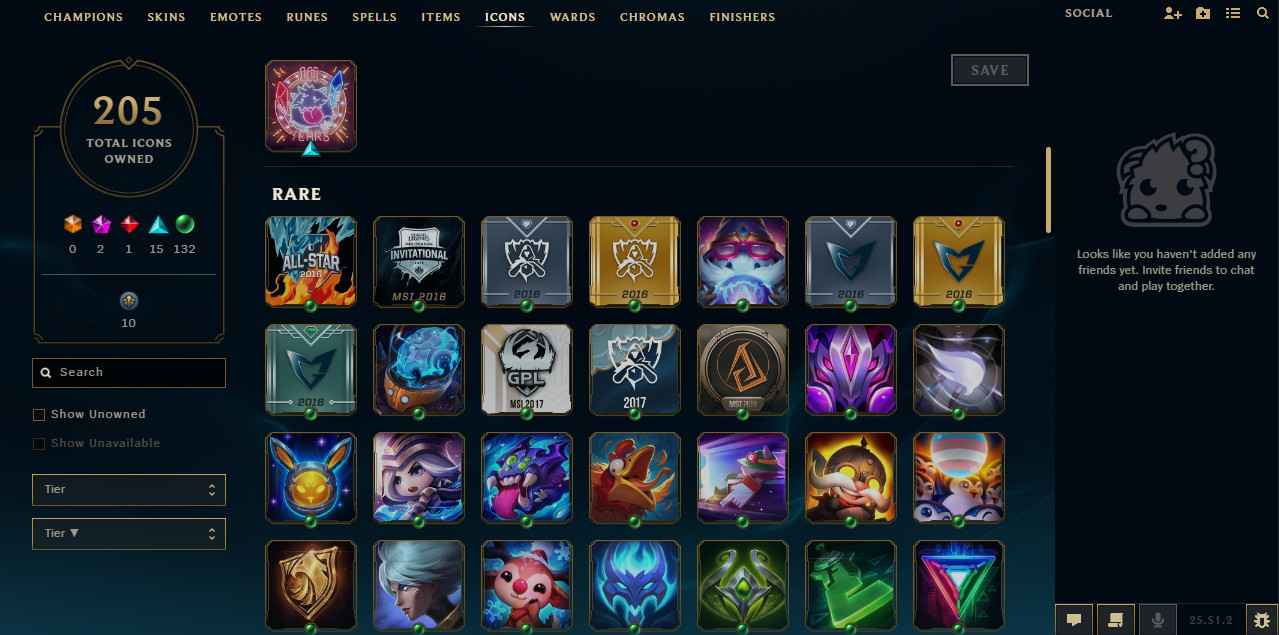Viewport: 1279px width, 635px height.
Task: Choose the GPL MSI 2017 icon
Action: click(527, 369)
